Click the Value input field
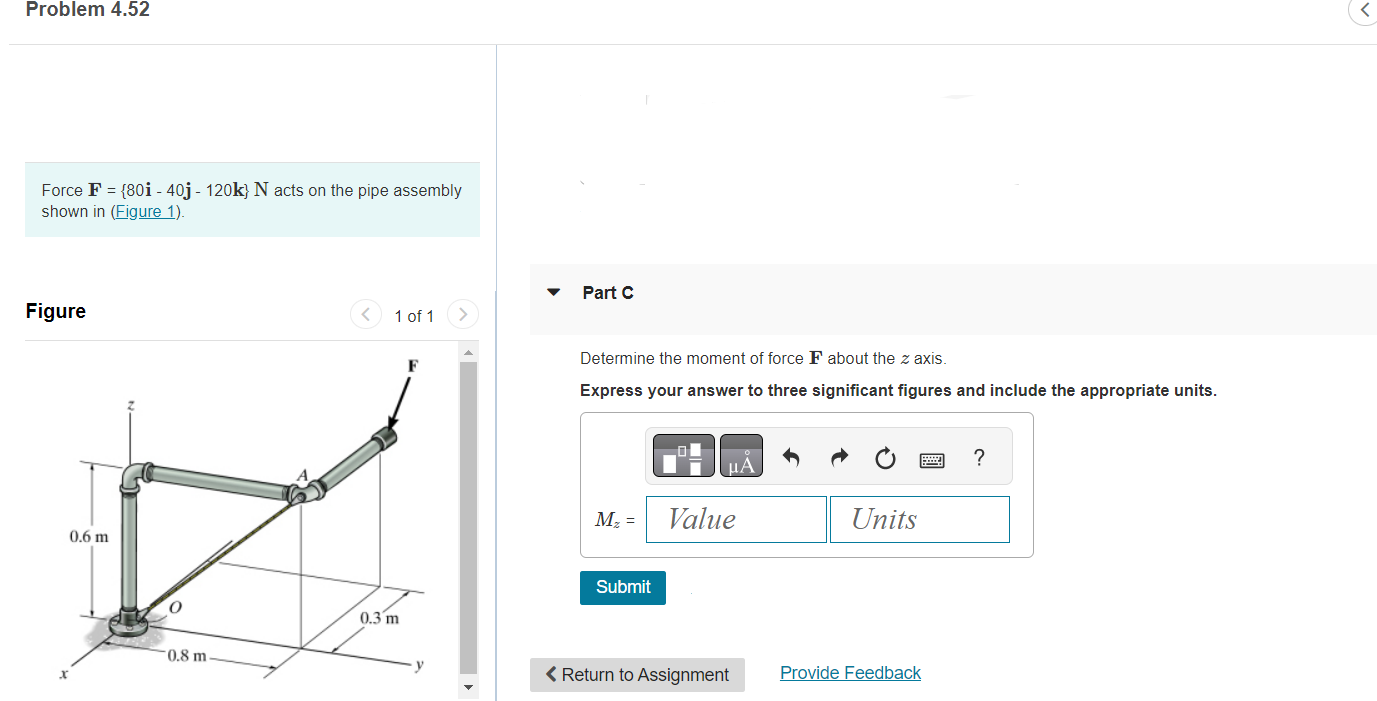Screen dimensions: 1377x701 point(736,518)
